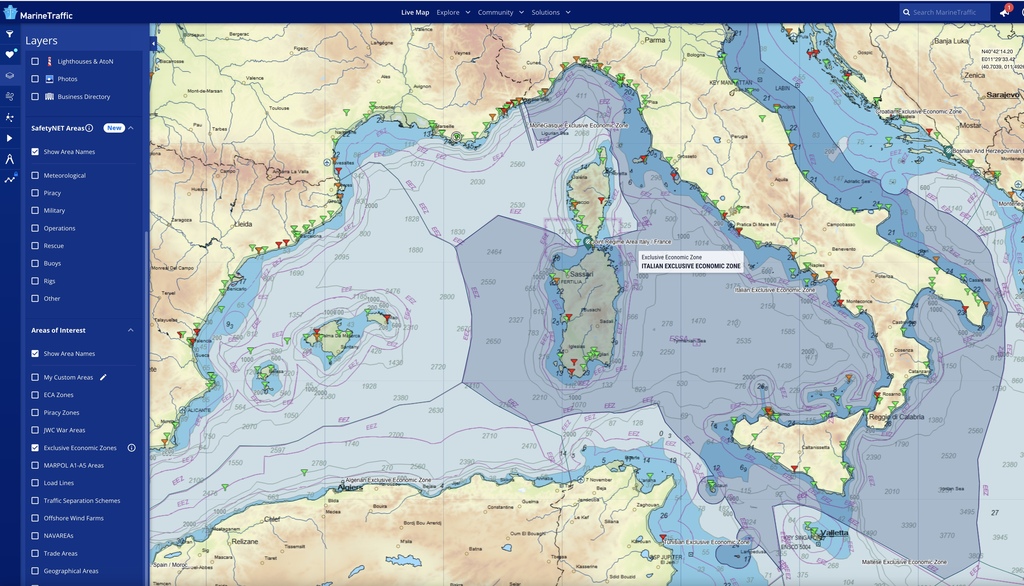Image resolution: width=1024 pixels, height=586 pixels.
Task: Enable the Business Directory checkbox
Action: pos(35,97)
